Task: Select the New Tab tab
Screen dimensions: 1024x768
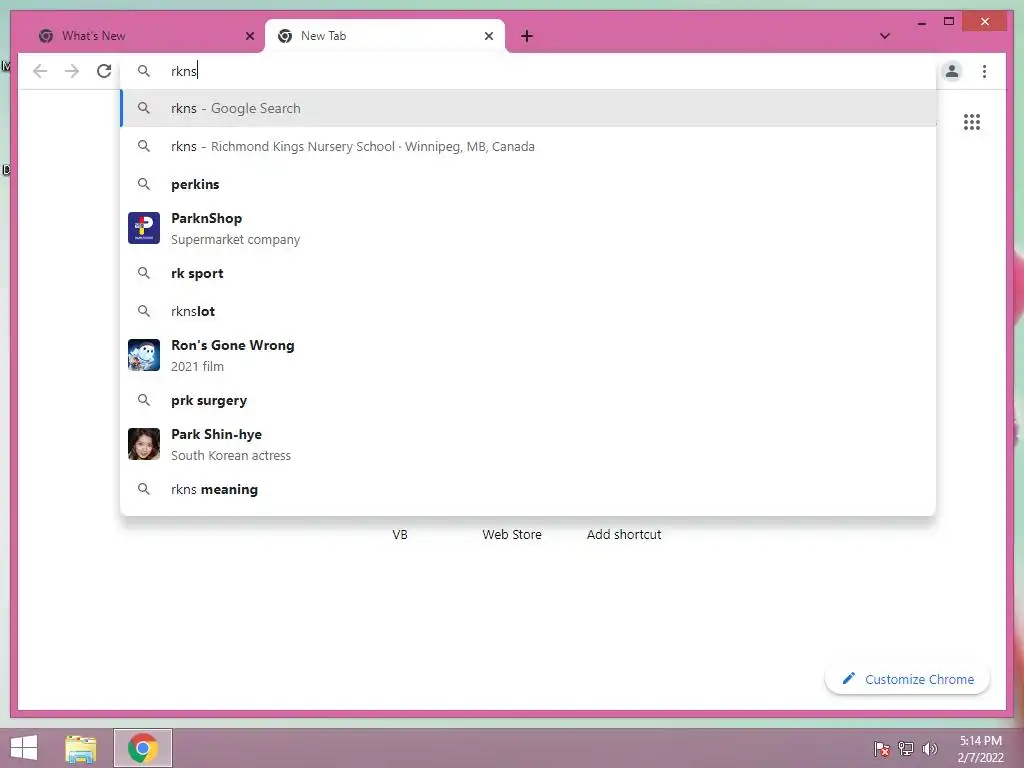Action: (x=385, y=36)
